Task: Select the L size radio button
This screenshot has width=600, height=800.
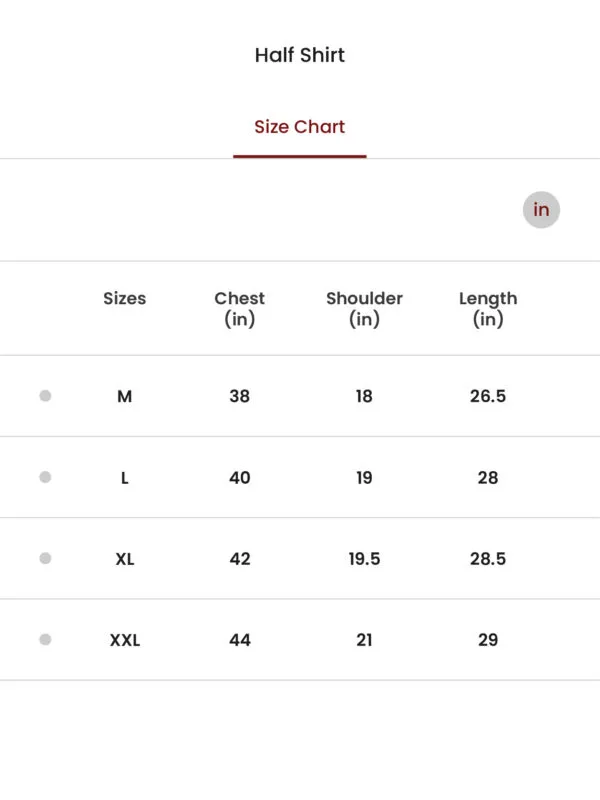Action: [x=45, y=477]
